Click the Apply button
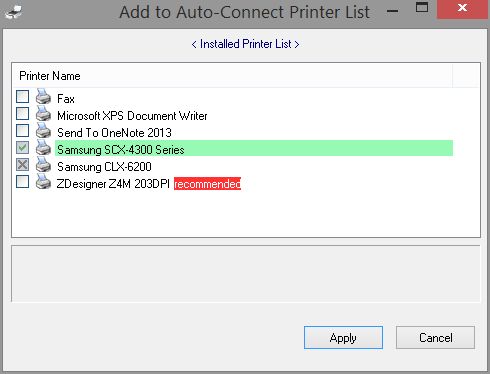The height and width of the screenshot is (374, 490). coord(343,338)
